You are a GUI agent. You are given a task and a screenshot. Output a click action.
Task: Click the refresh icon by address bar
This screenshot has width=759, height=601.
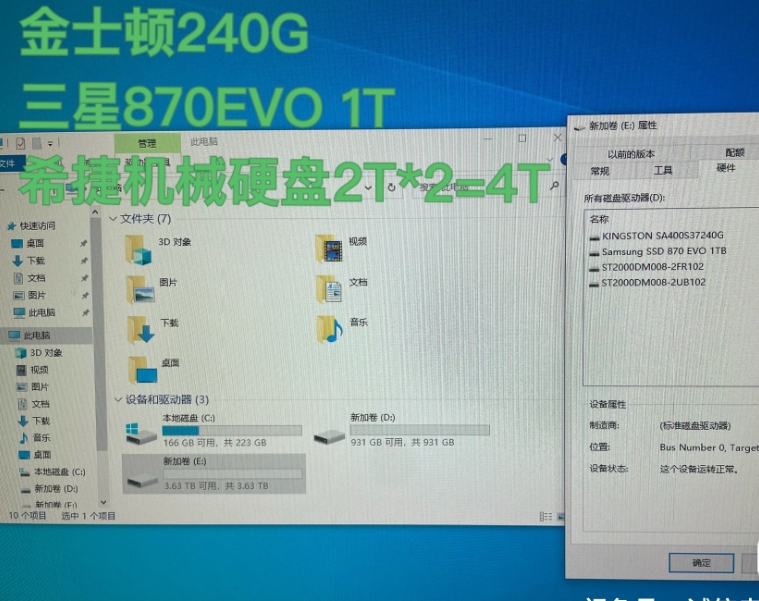point(392,187)
